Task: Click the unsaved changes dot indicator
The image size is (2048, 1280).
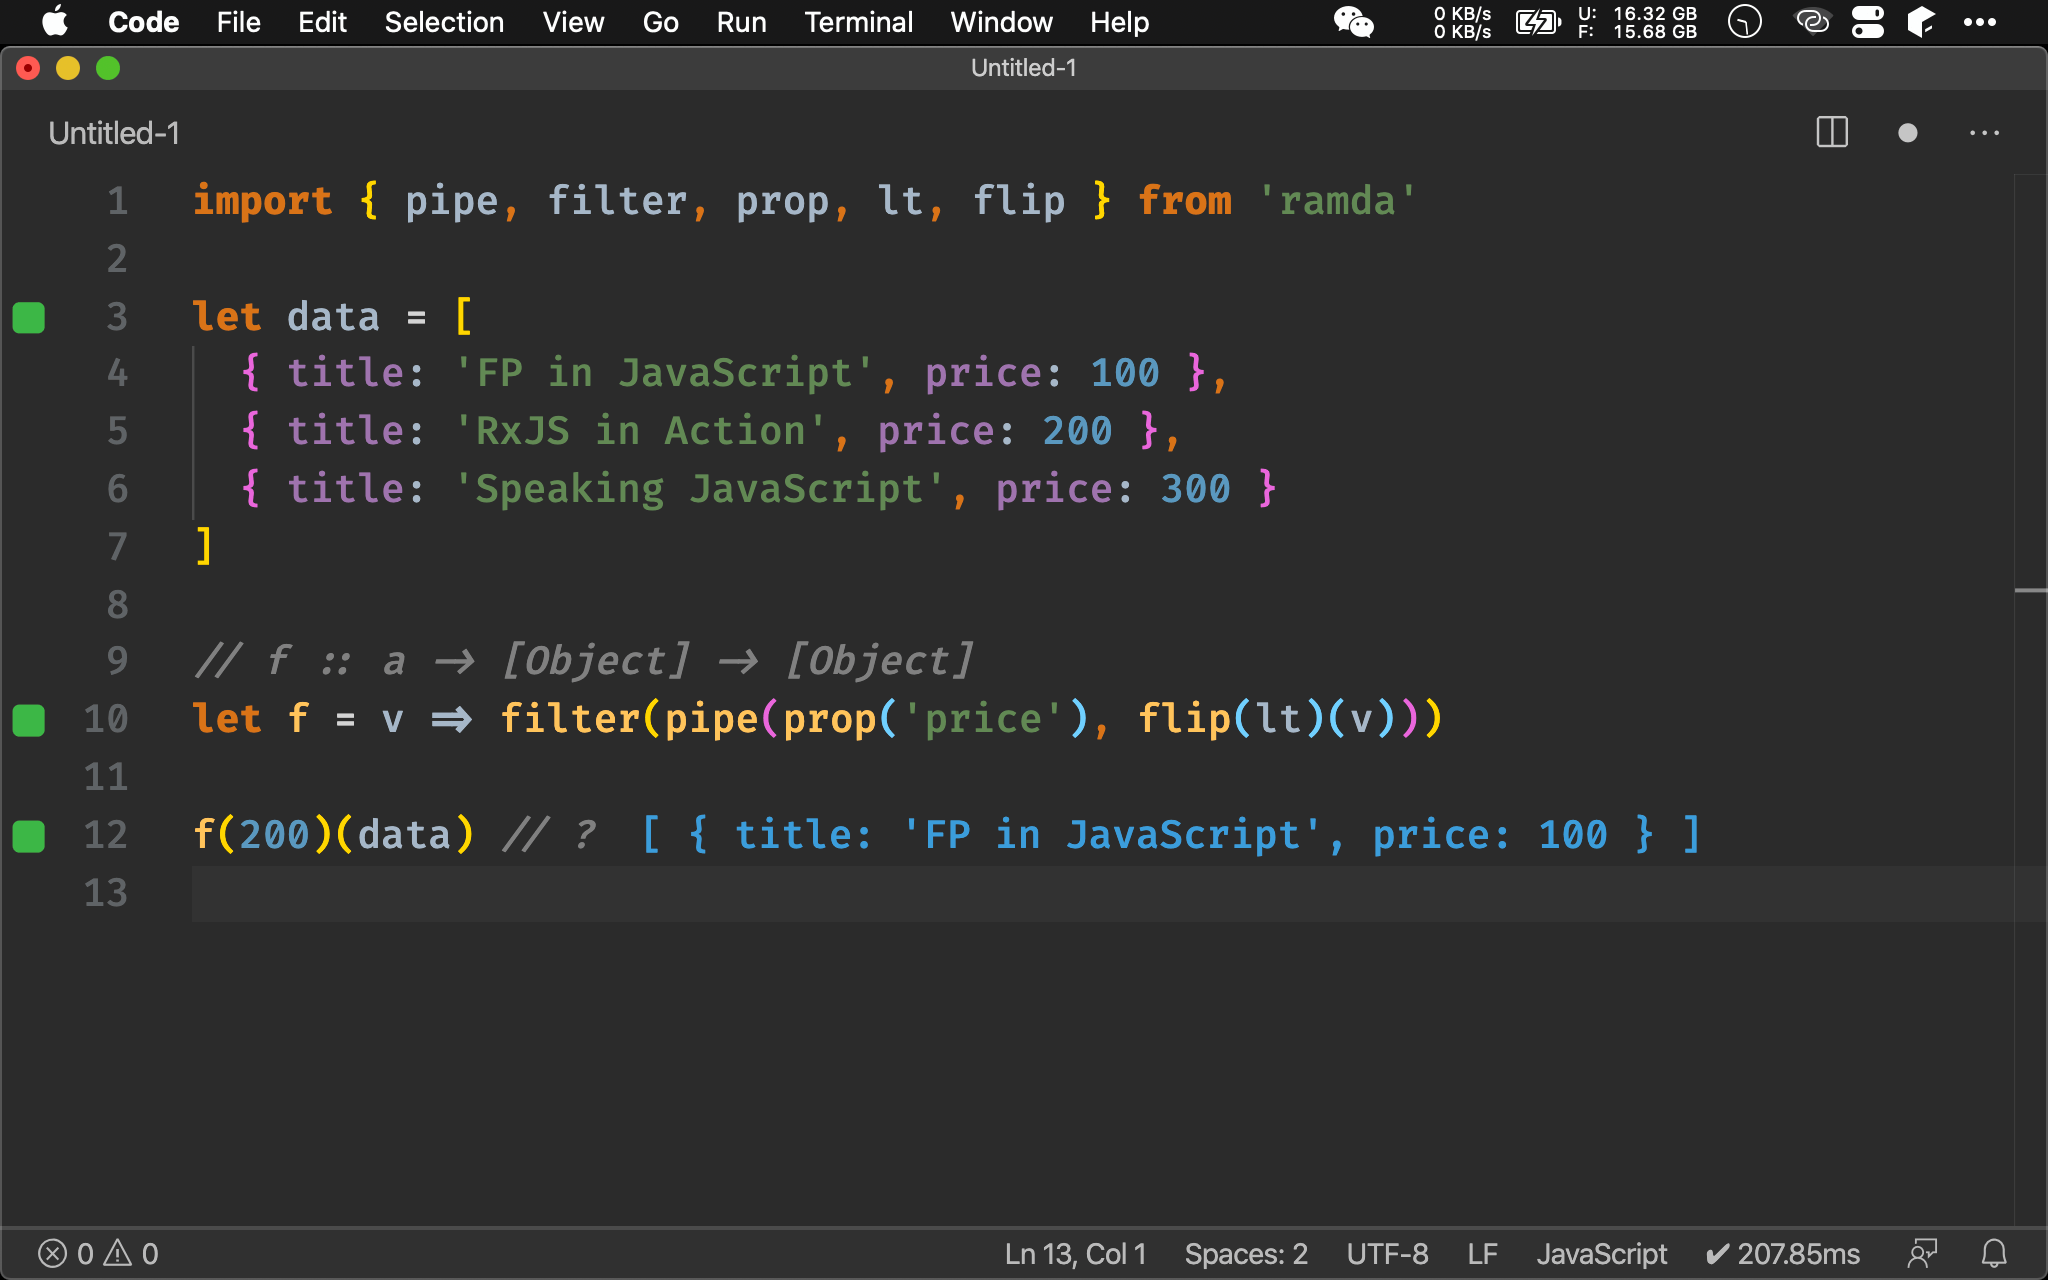Action: tap(1908, 133)
